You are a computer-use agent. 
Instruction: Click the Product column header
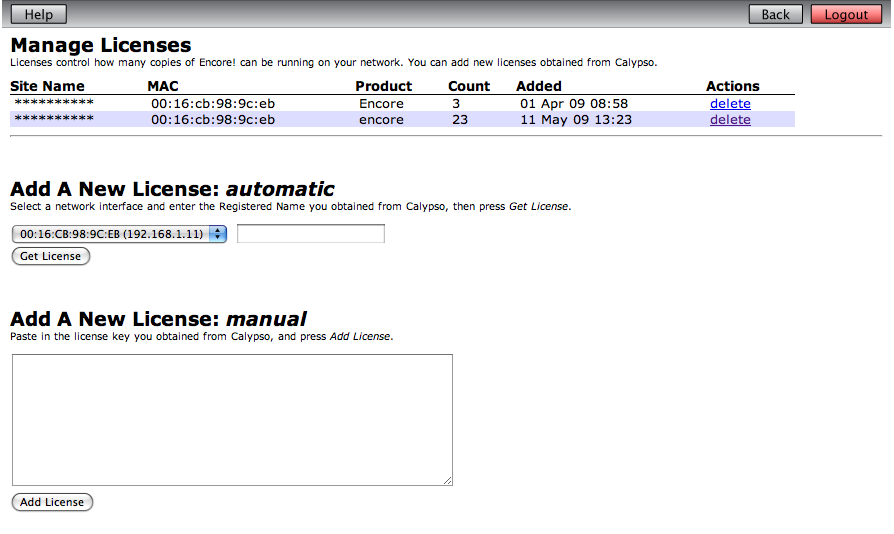[383, 86]
